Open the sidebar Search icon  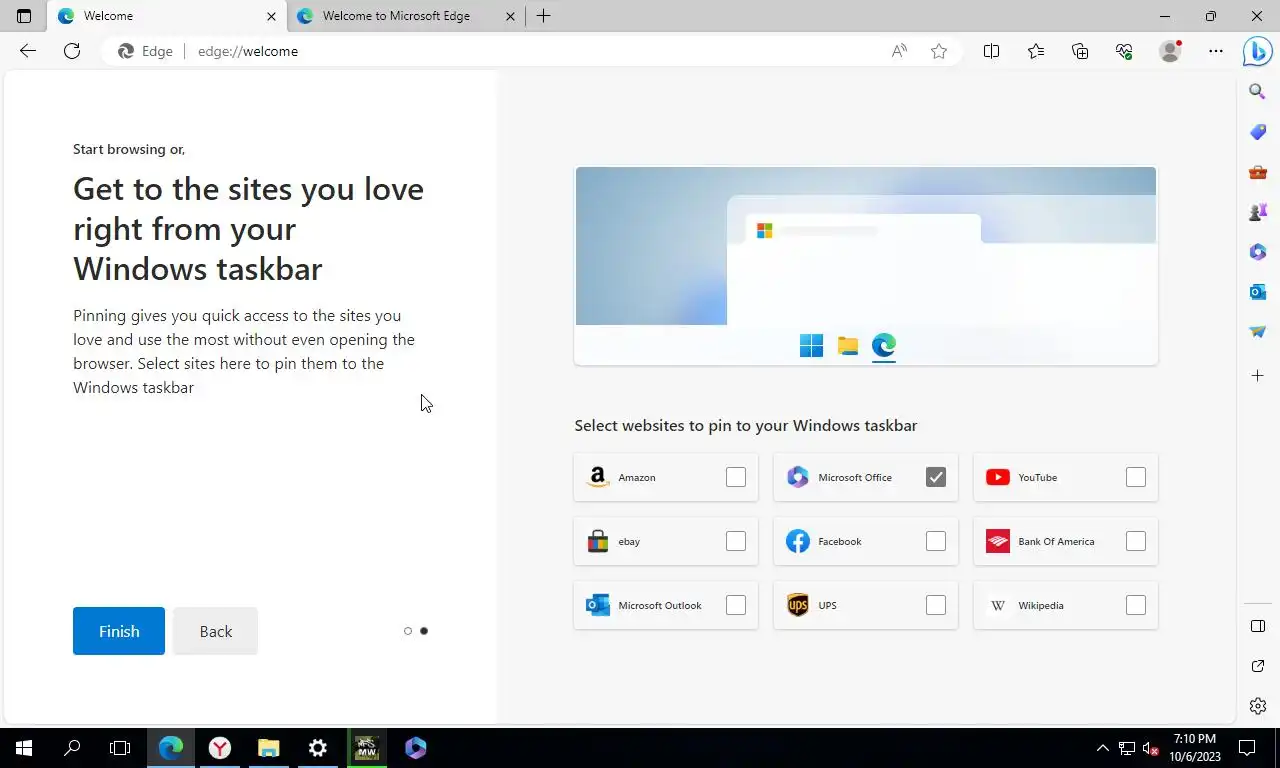pos(1258,91)
